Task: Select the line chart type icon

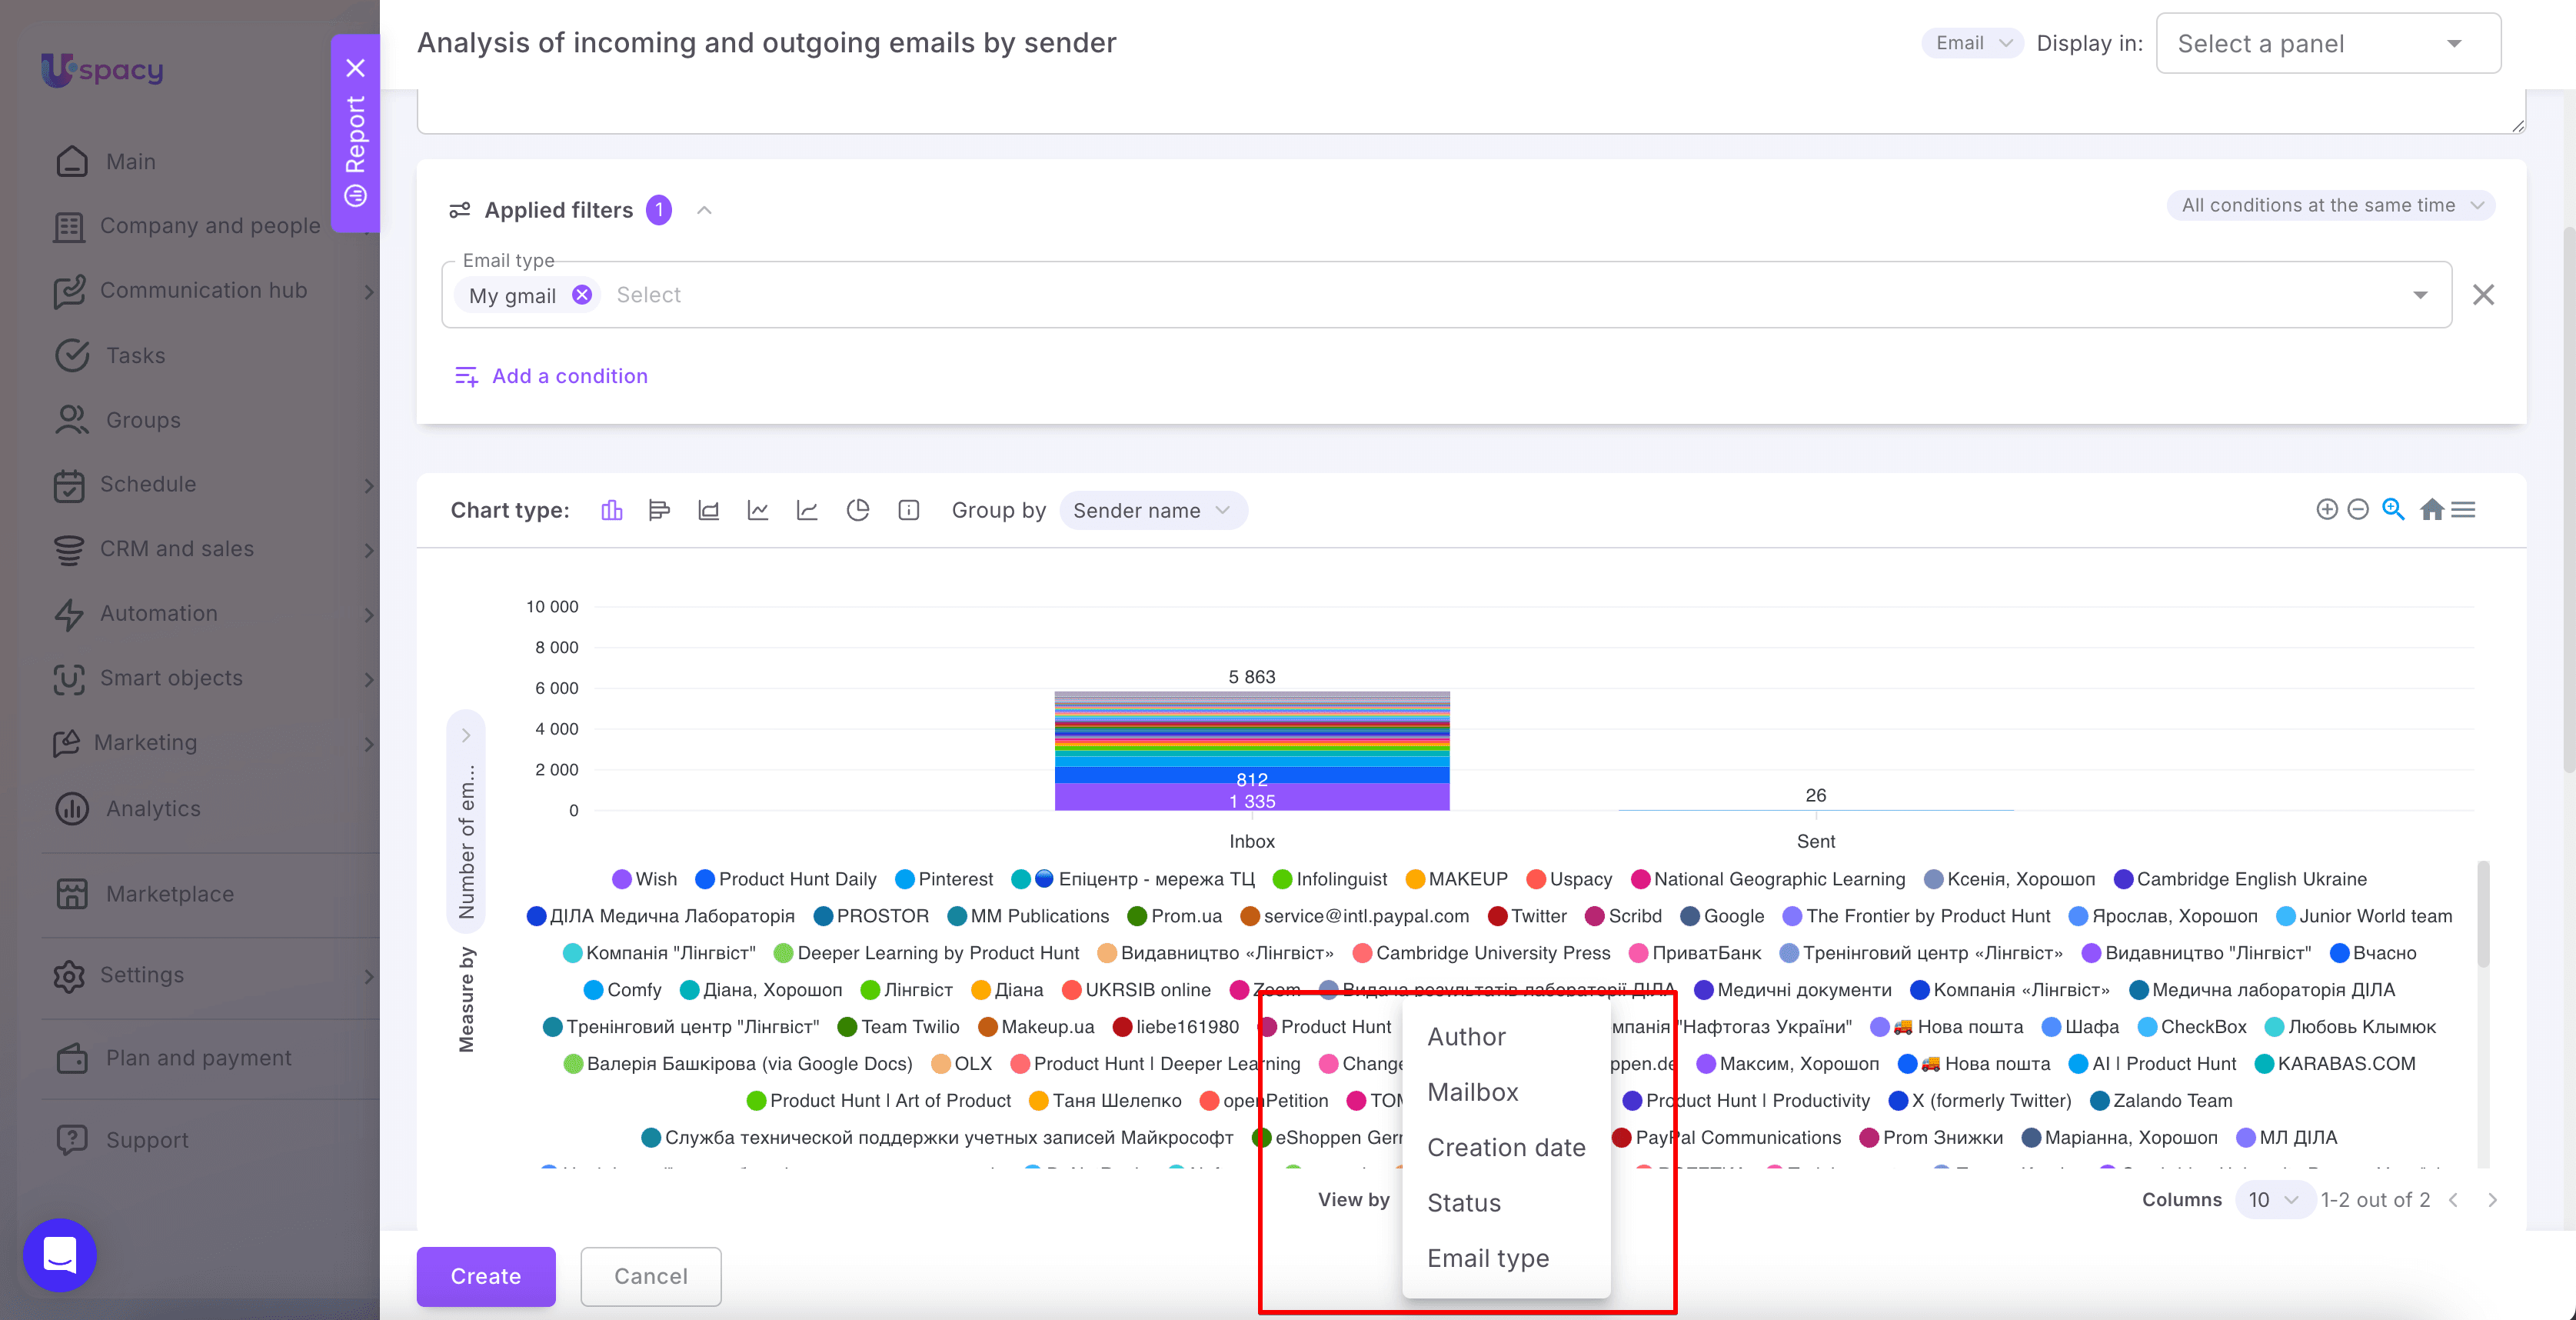Action: coord(758,511)
